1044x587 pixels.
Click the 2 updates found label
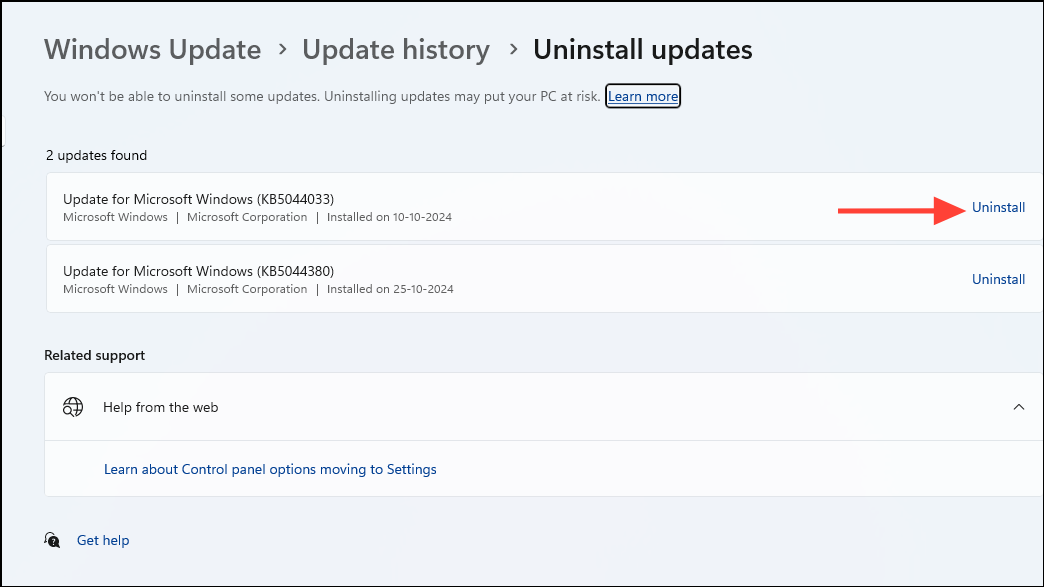click(x=97, y=155)
